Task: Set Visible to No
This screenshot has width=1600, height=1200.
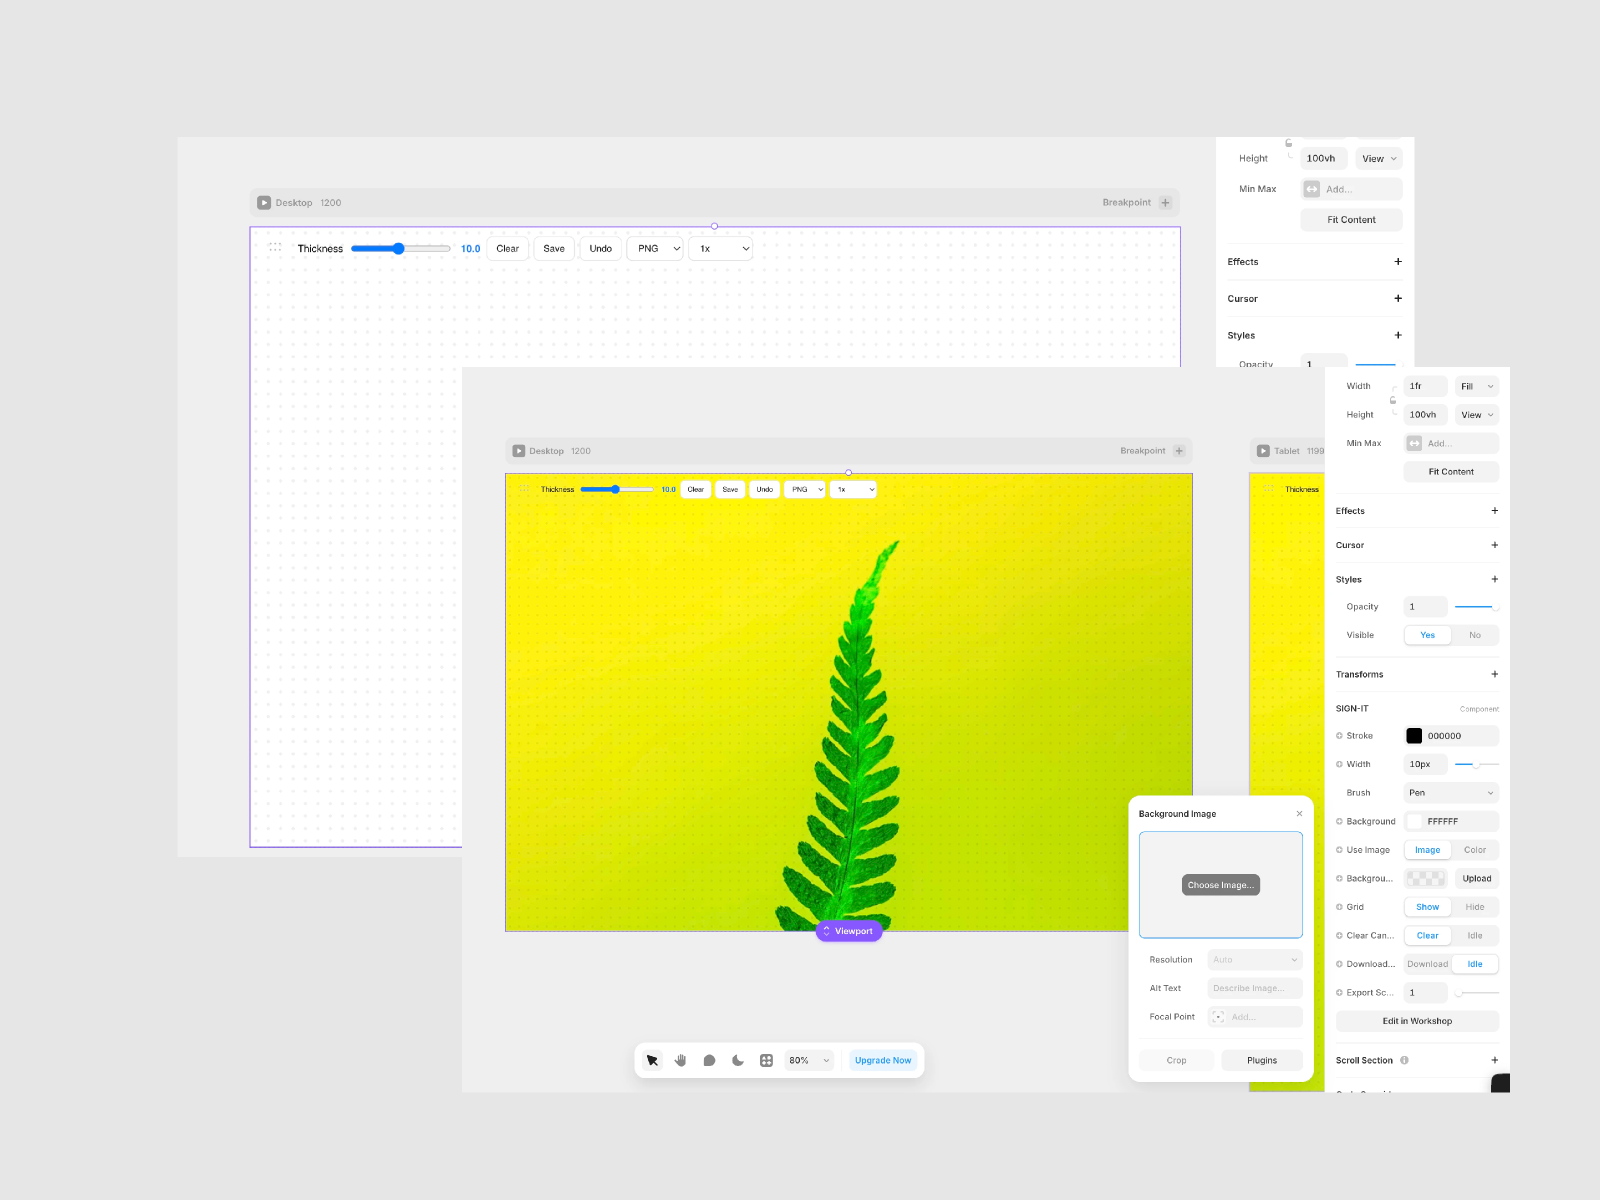Action: pyautogui.click(x=1475, y=635)
